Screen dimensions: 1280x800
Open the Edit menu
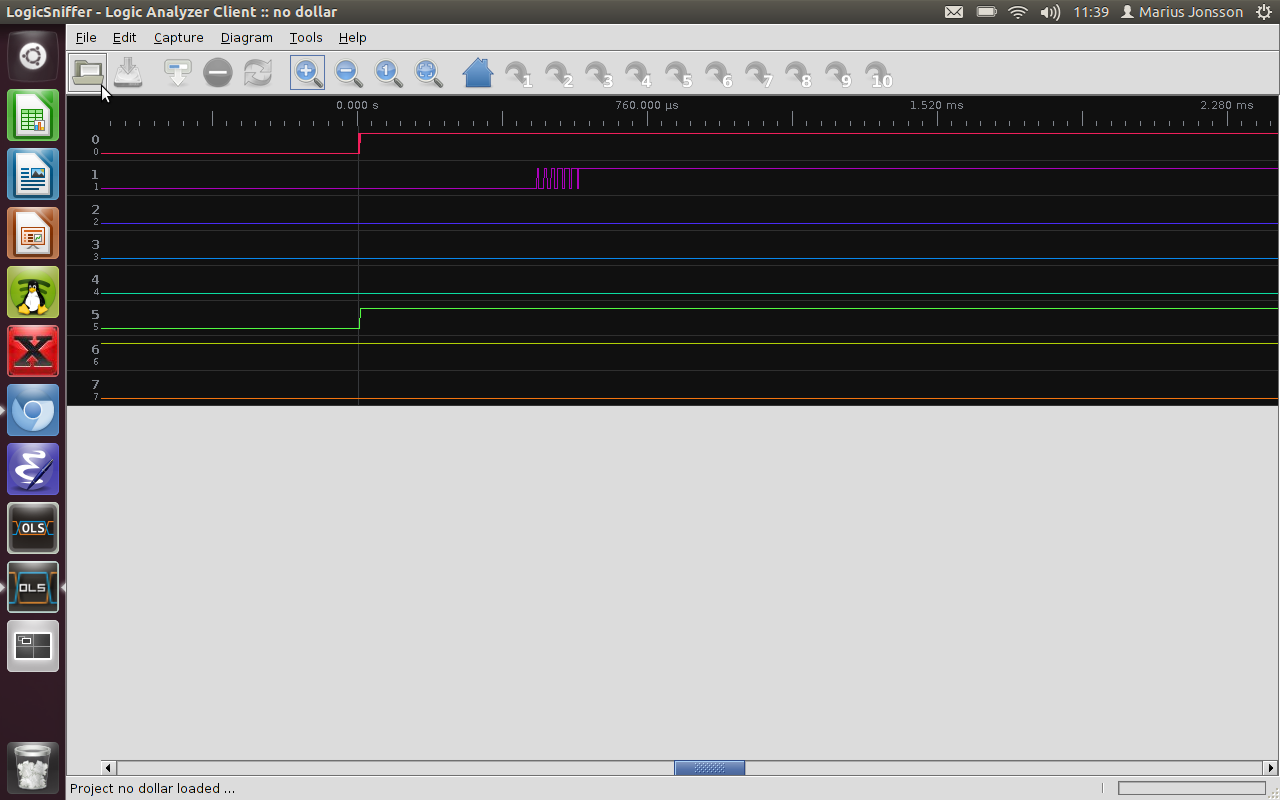tap(124, 37)
